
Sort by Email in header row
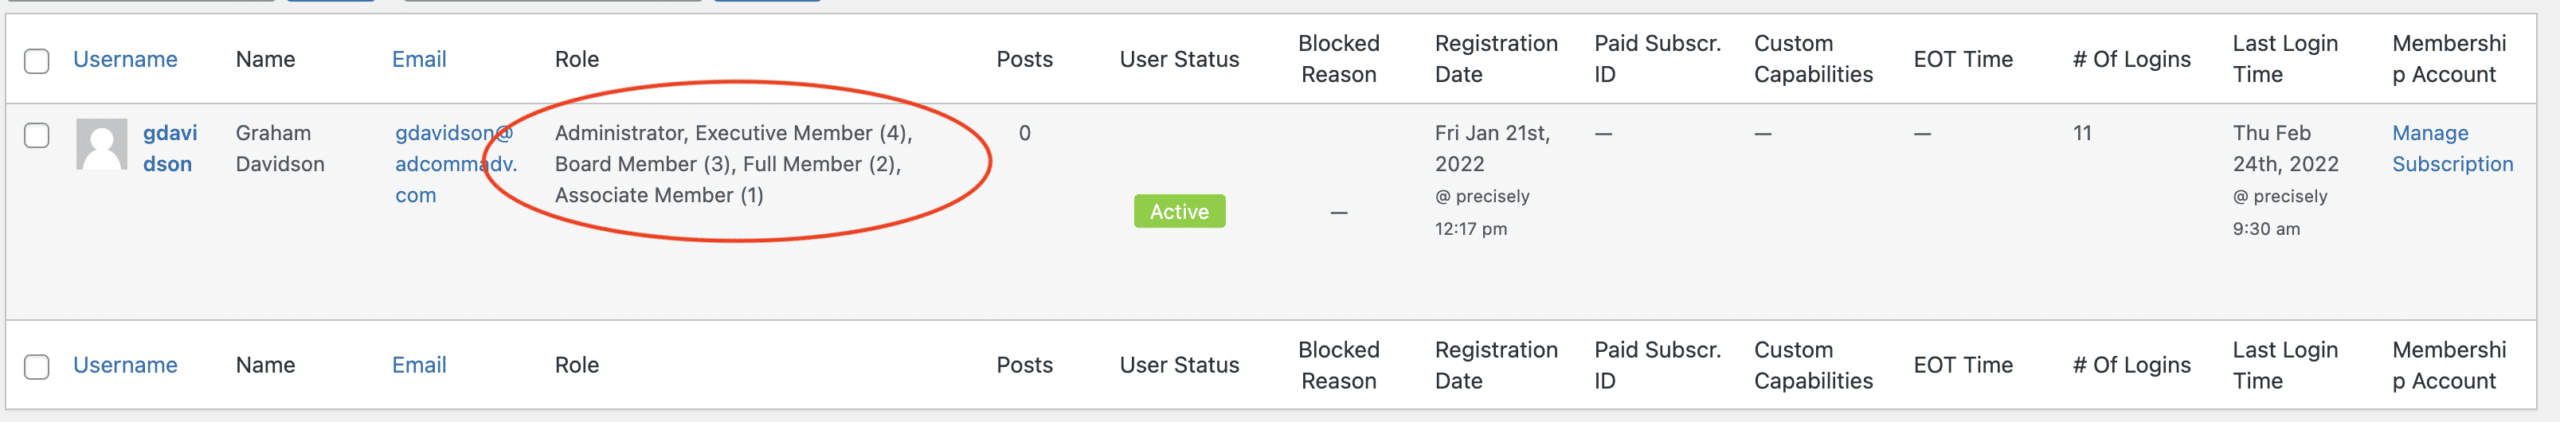click(419, 59)
